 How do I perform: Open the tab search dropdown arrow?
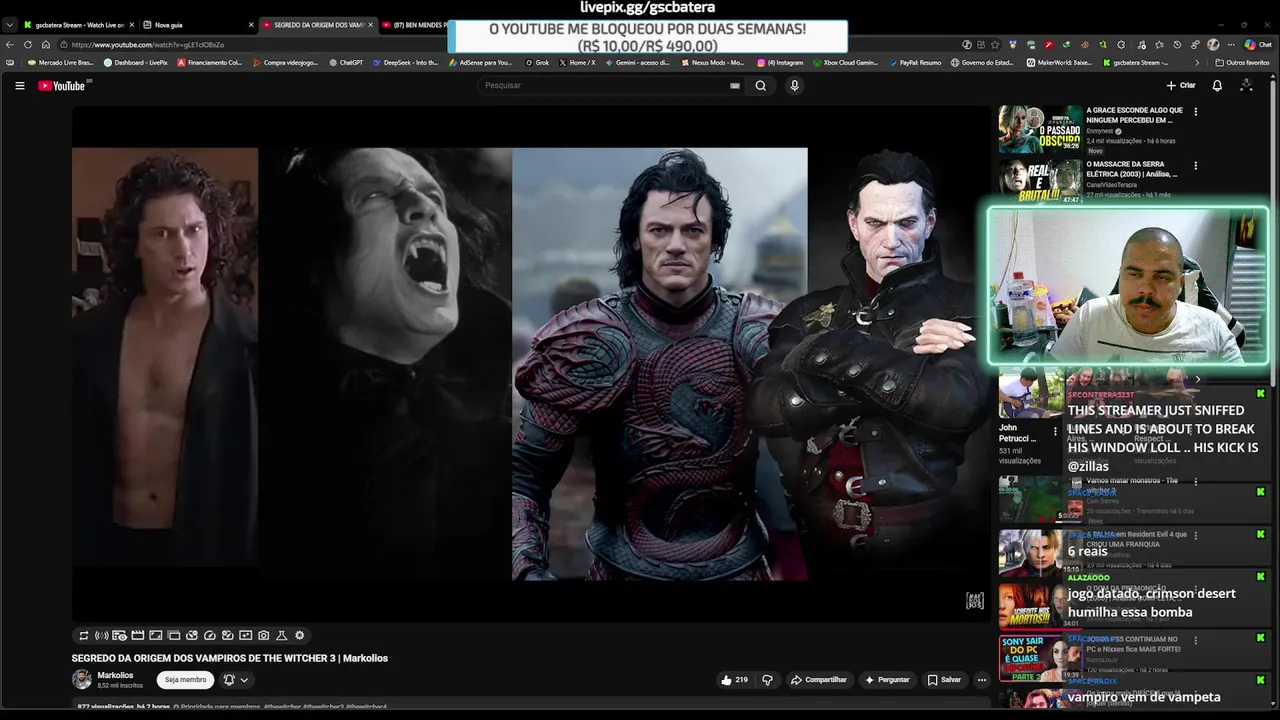point(9,25)
